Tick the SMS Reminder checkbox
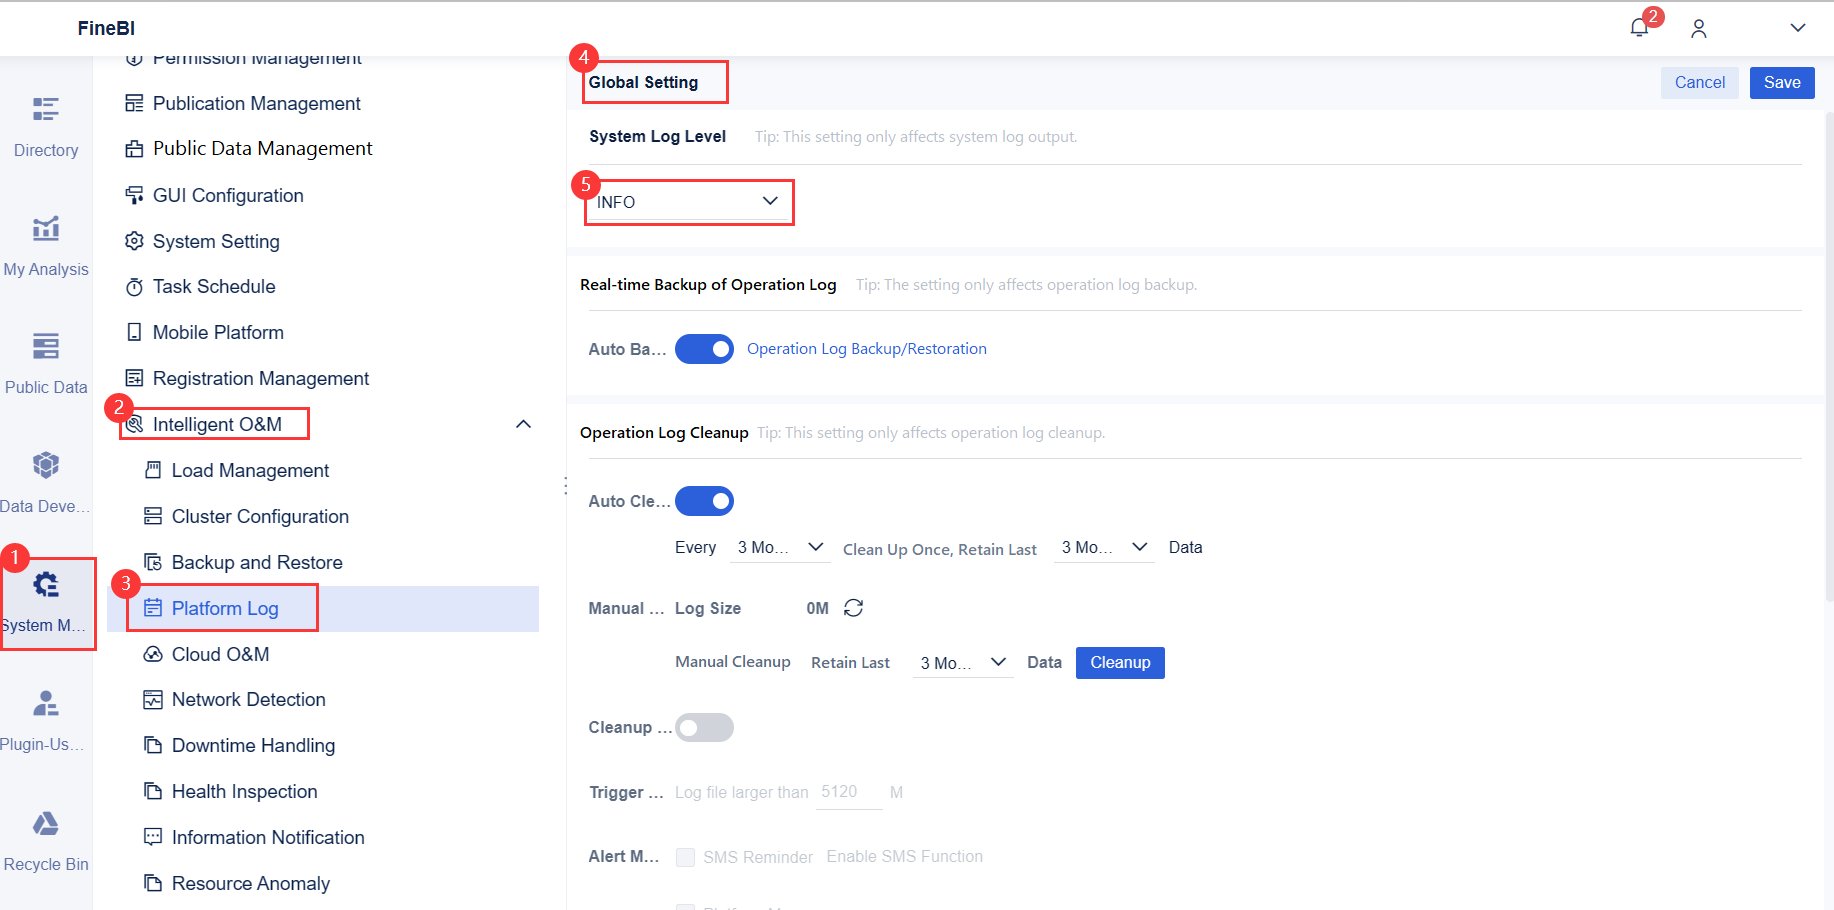Image resolution: width=1834 pixels, height=910 pixels. (685, 857)
